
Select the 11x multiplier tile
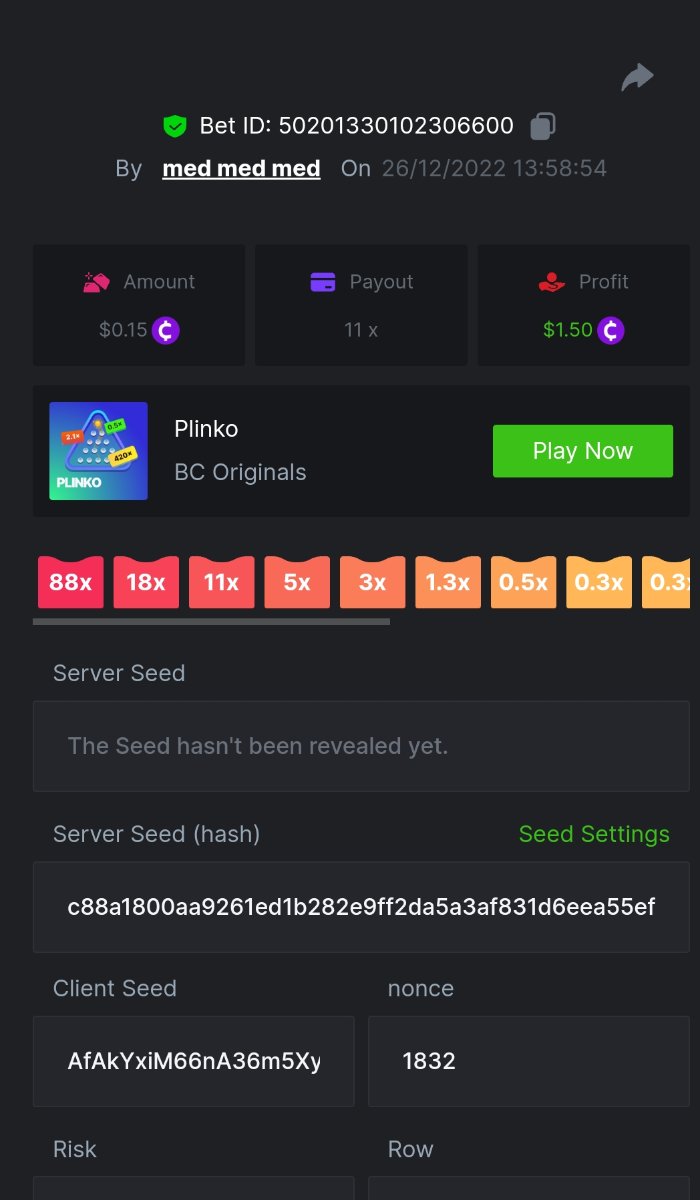pos(222,582)
